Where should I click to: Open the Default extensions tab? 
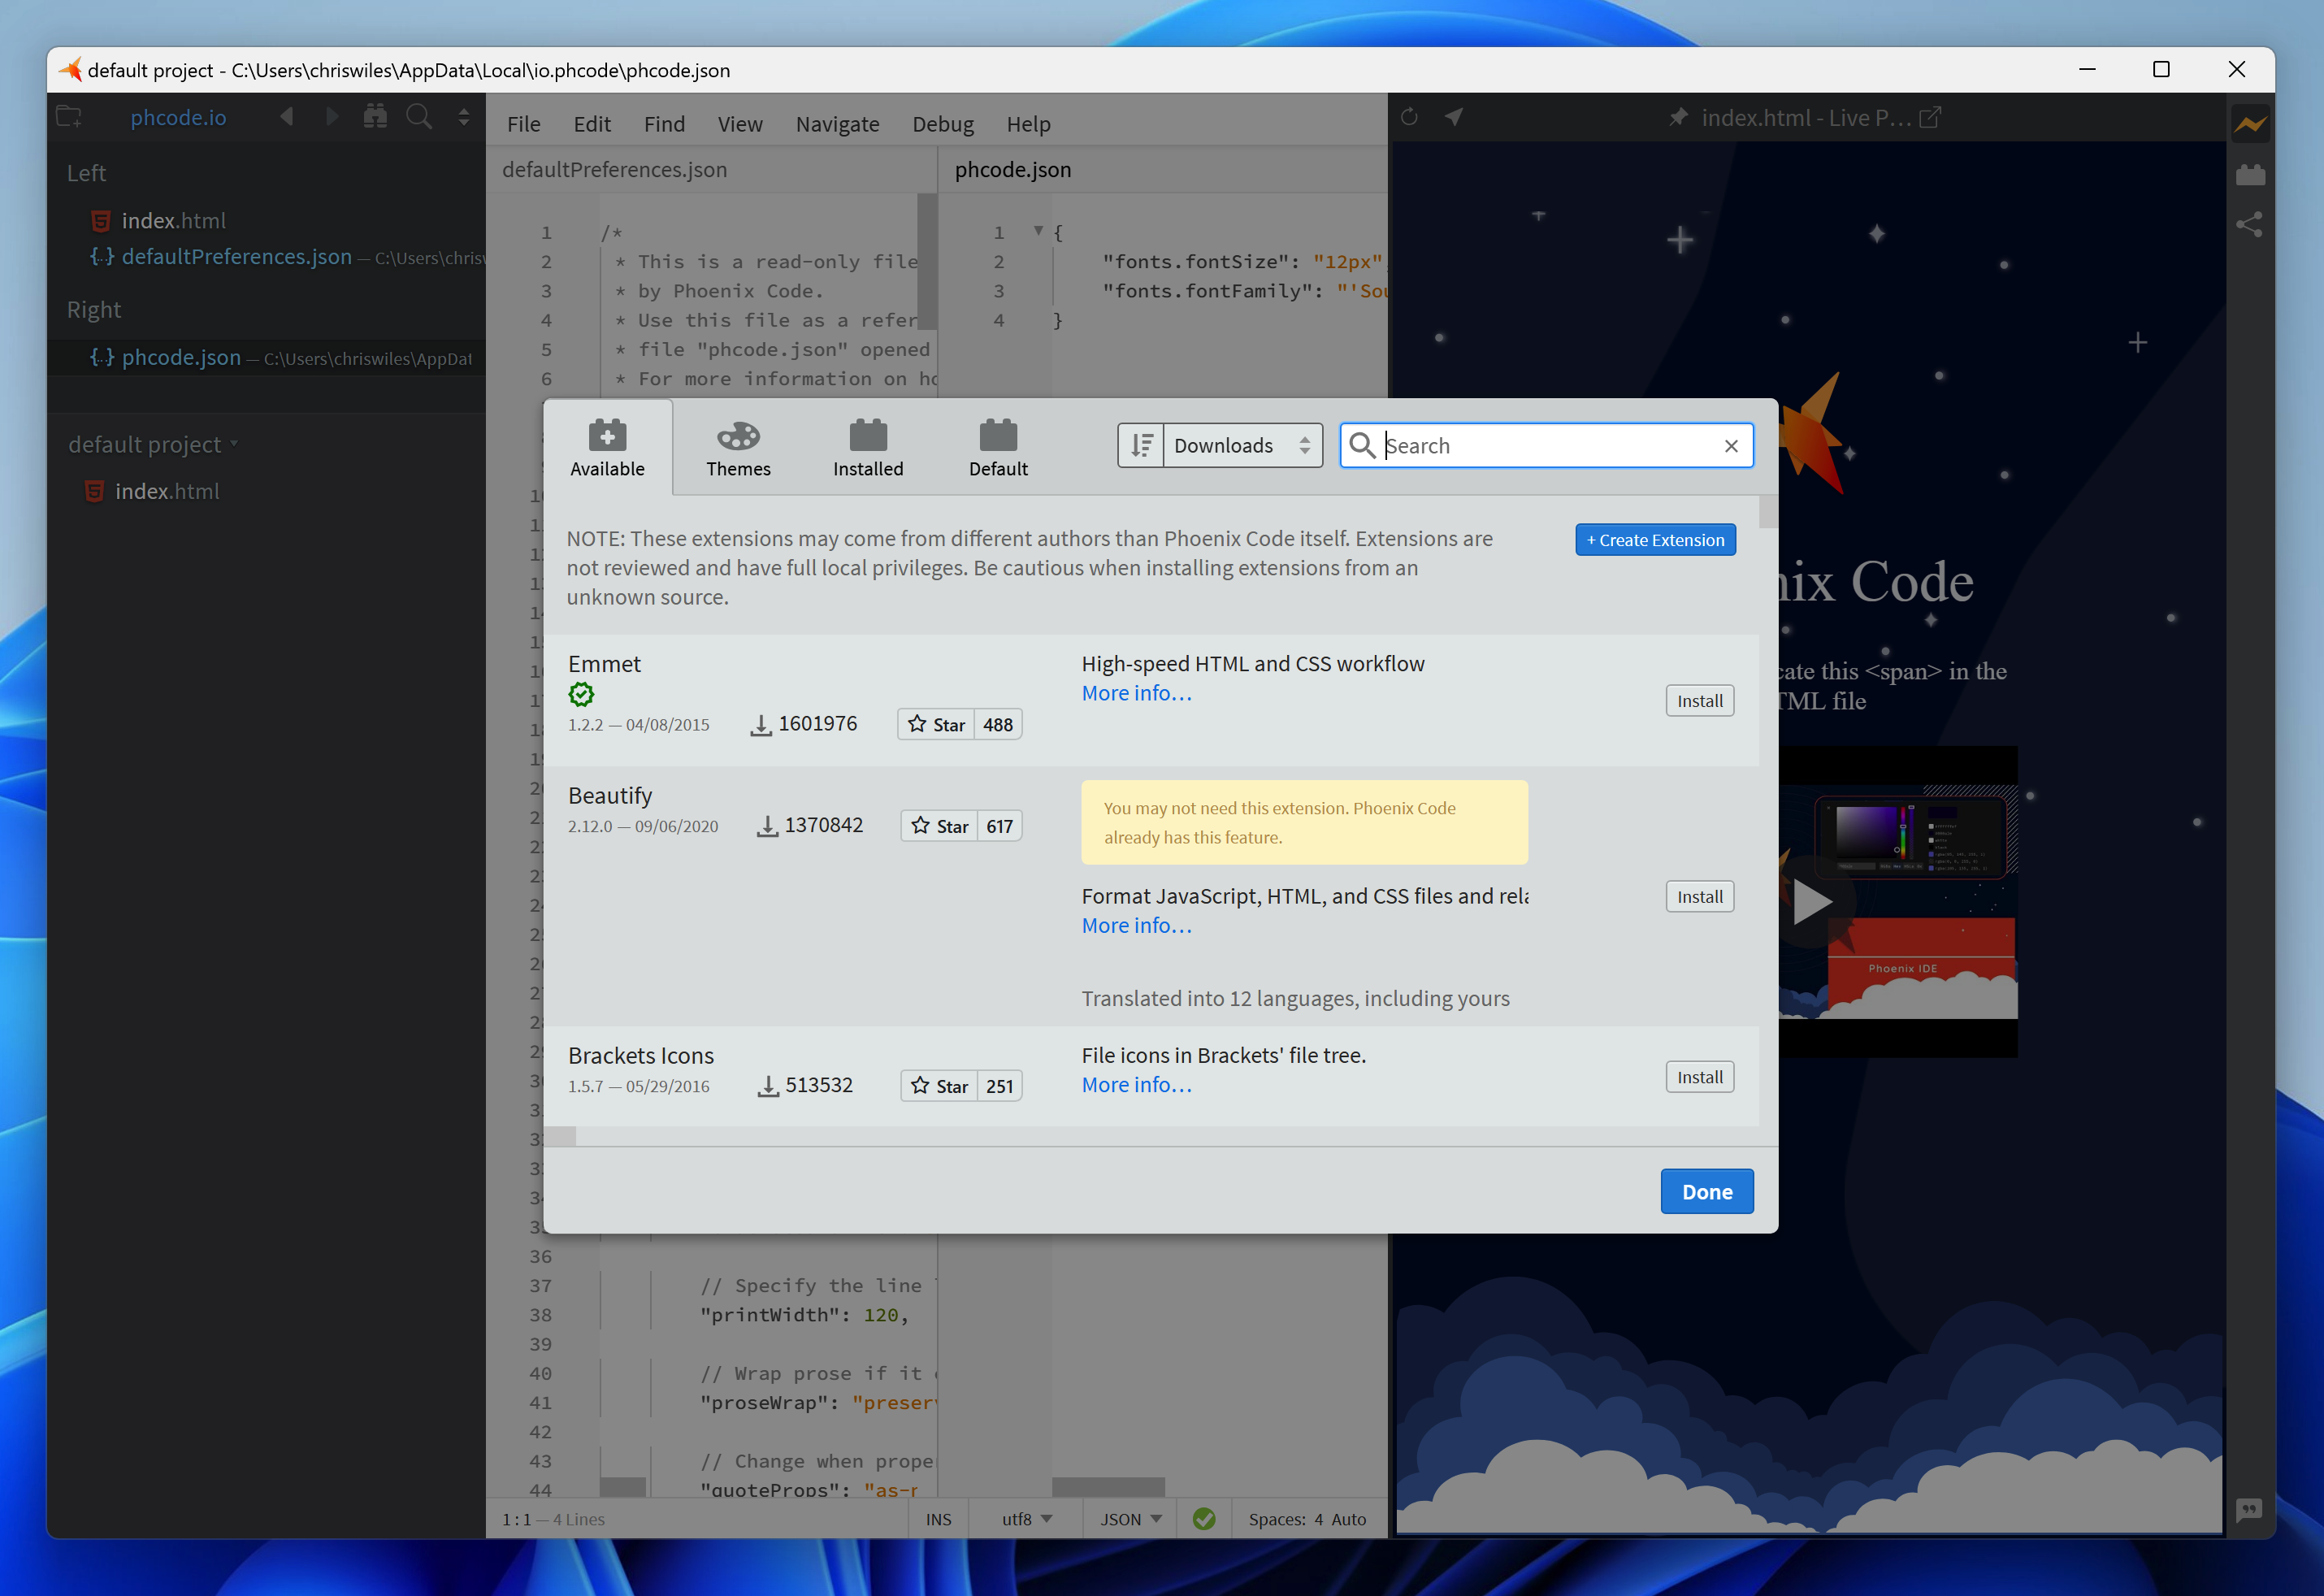point(998,447)
